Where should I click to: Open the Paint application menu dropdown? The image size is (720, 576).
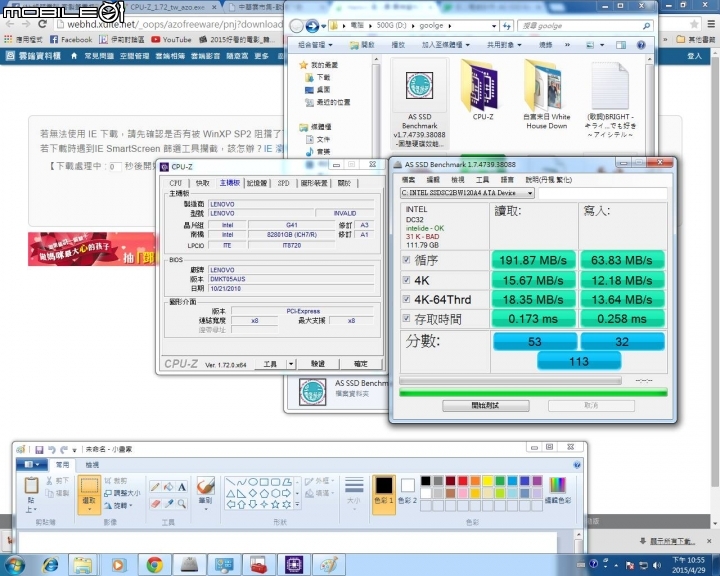[x=31, y=465]
